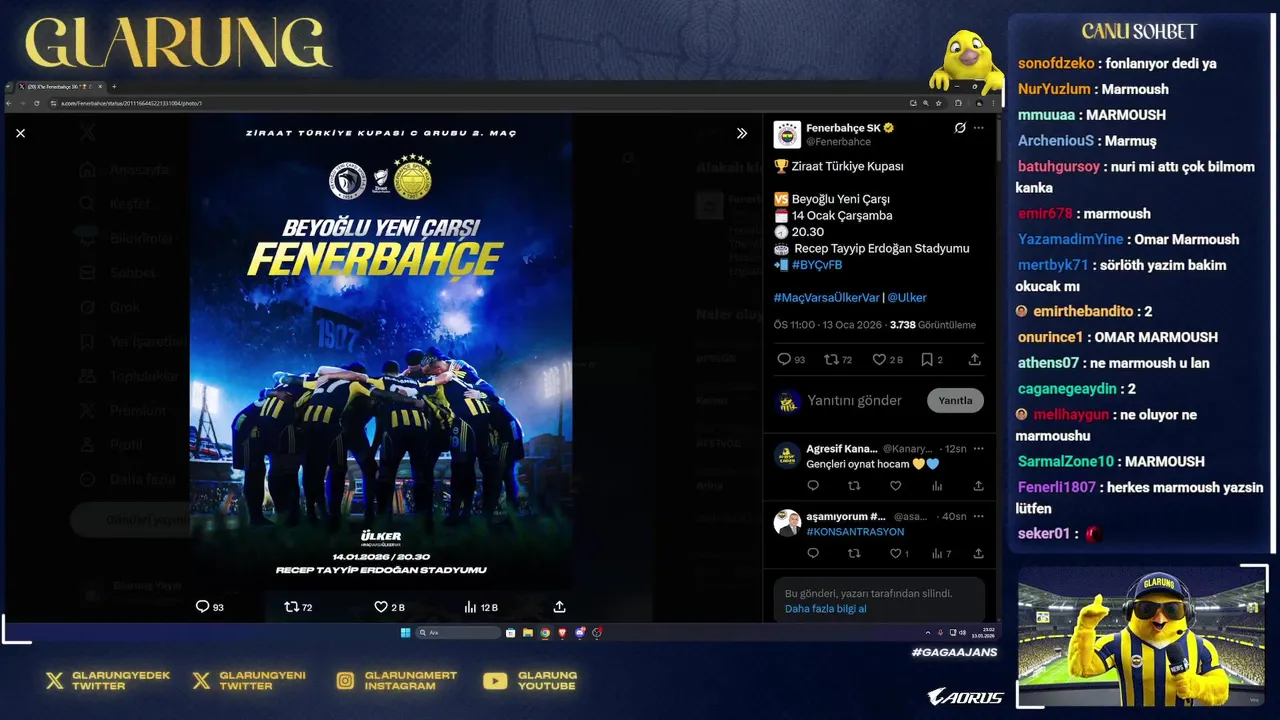Bookmark page with star icon in address bar
1280x720 pixels.
[x=939, y=103]
